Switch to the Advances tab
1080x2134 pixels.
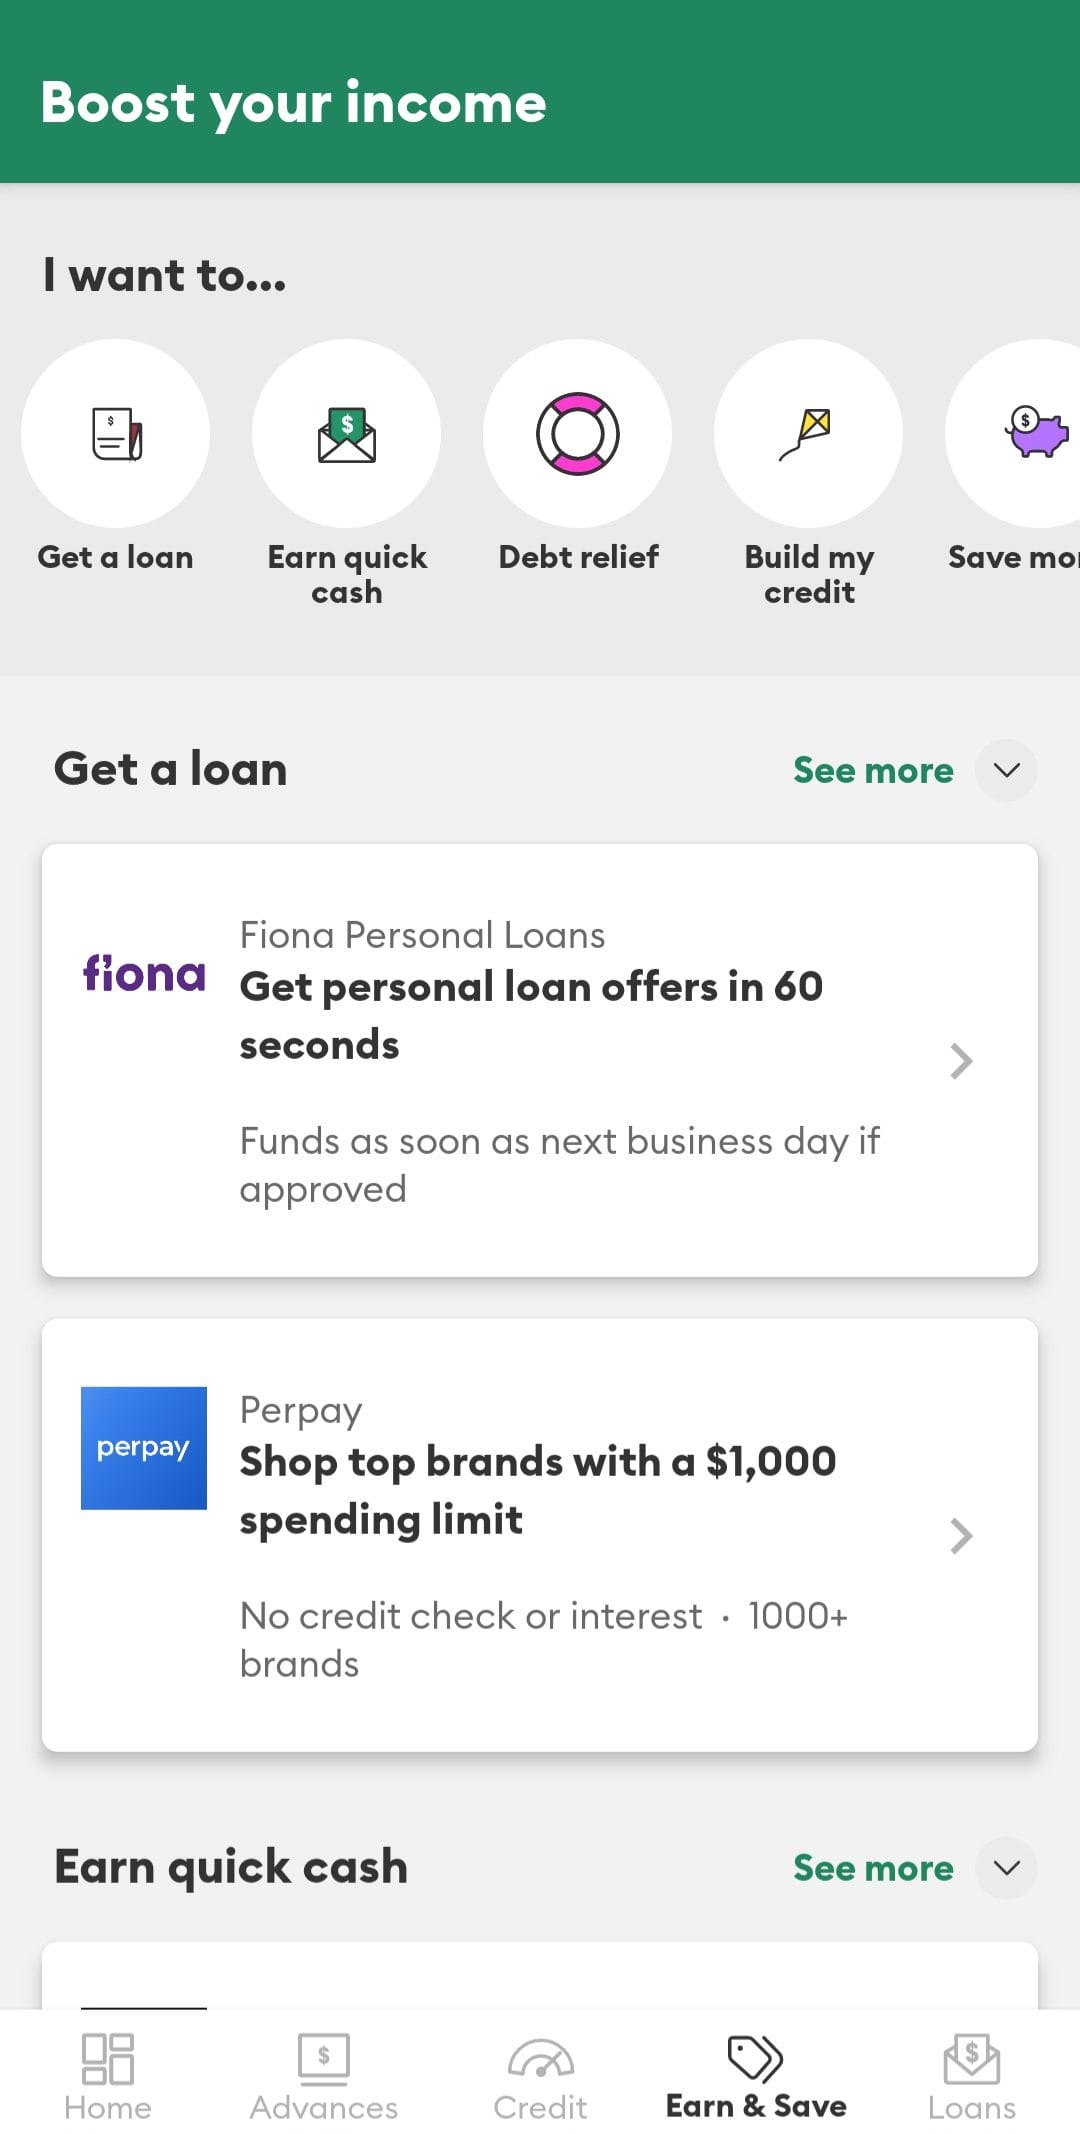(324, 2076)
